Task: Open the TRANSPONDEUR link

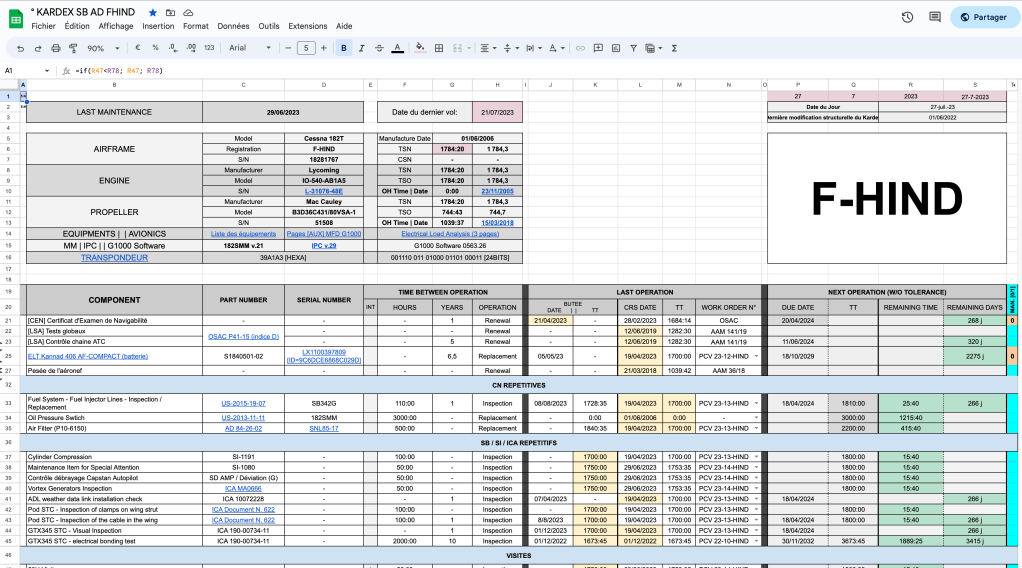Action: pos(114,257)
